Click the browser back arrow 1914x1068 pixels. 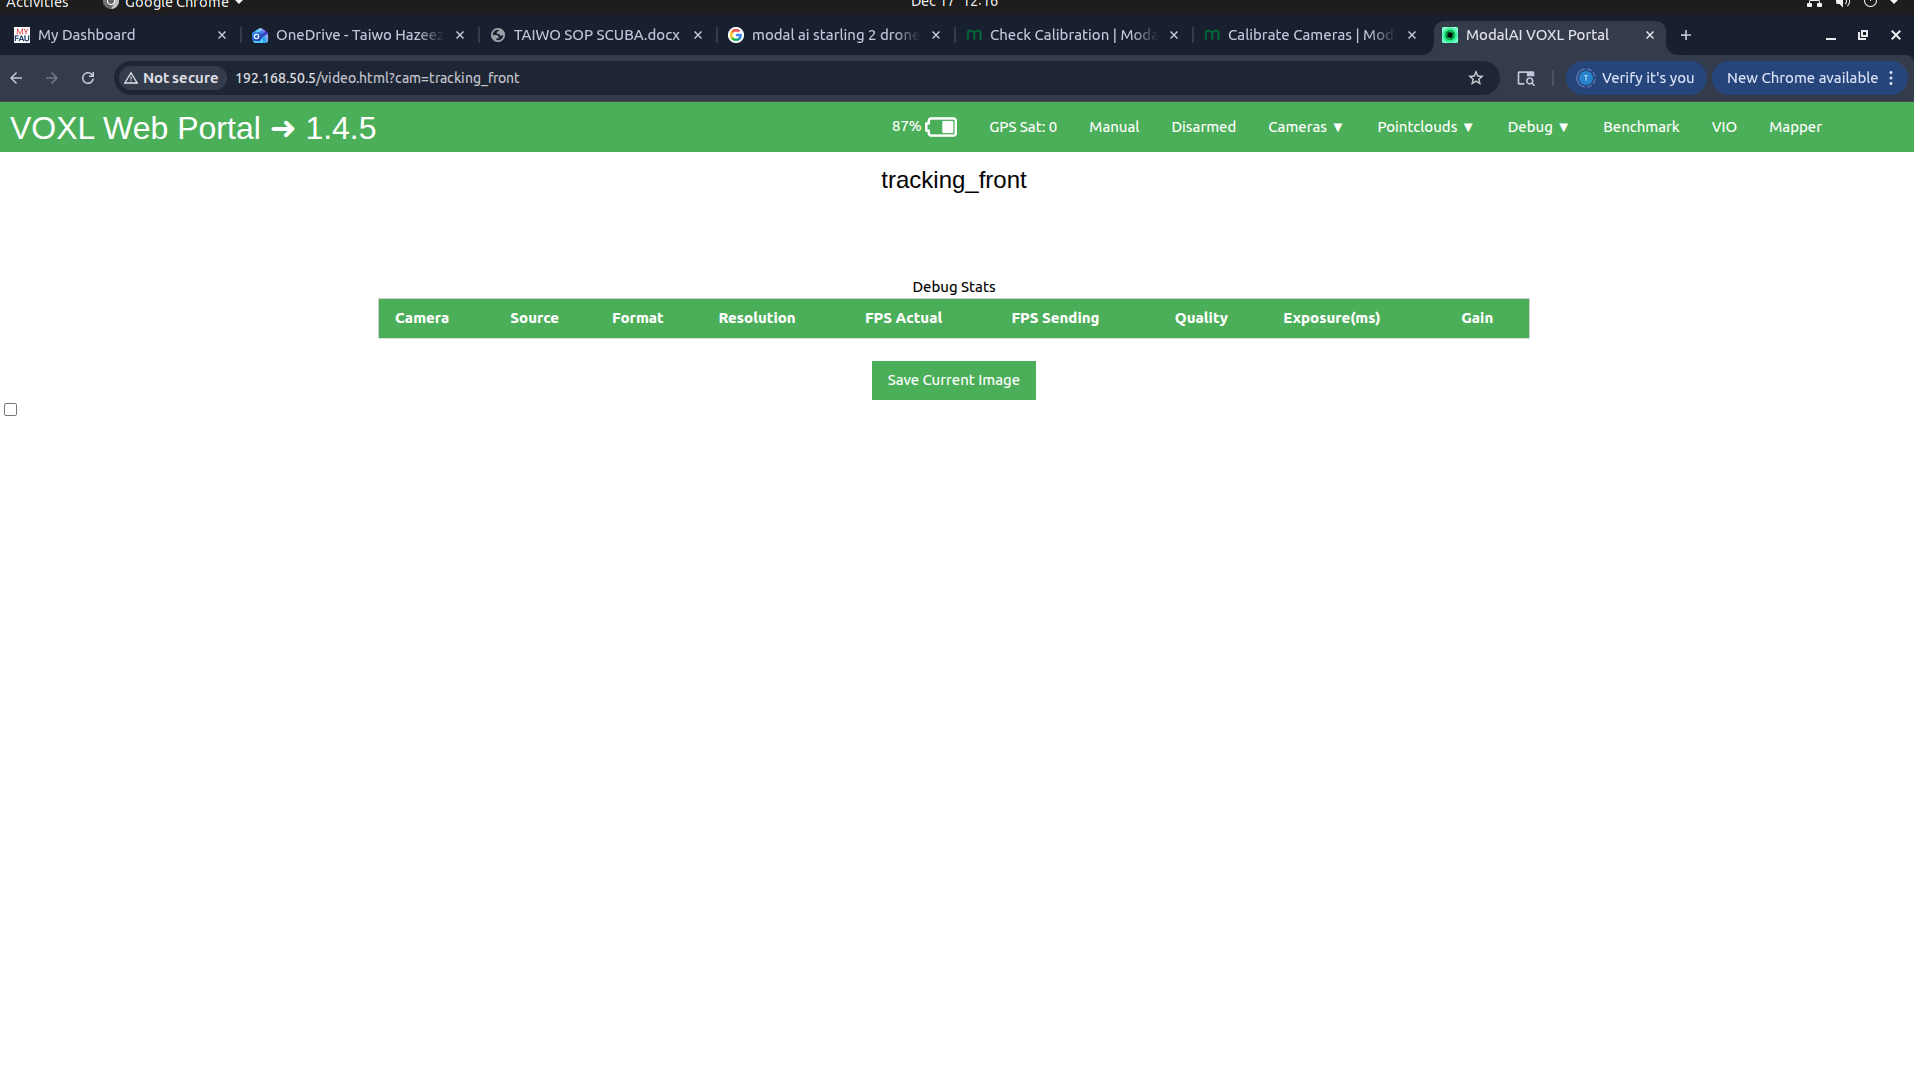click(16, 78)
